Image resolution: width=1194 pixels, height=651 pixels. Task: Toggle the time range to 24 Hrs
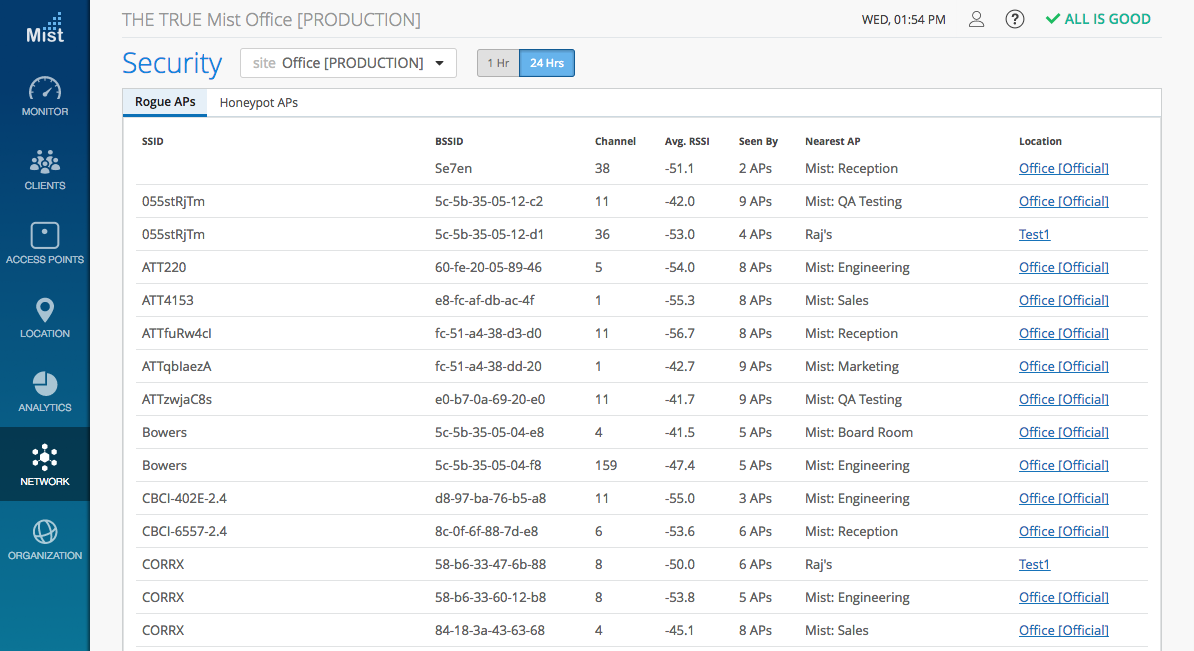(x=547, y=63)
